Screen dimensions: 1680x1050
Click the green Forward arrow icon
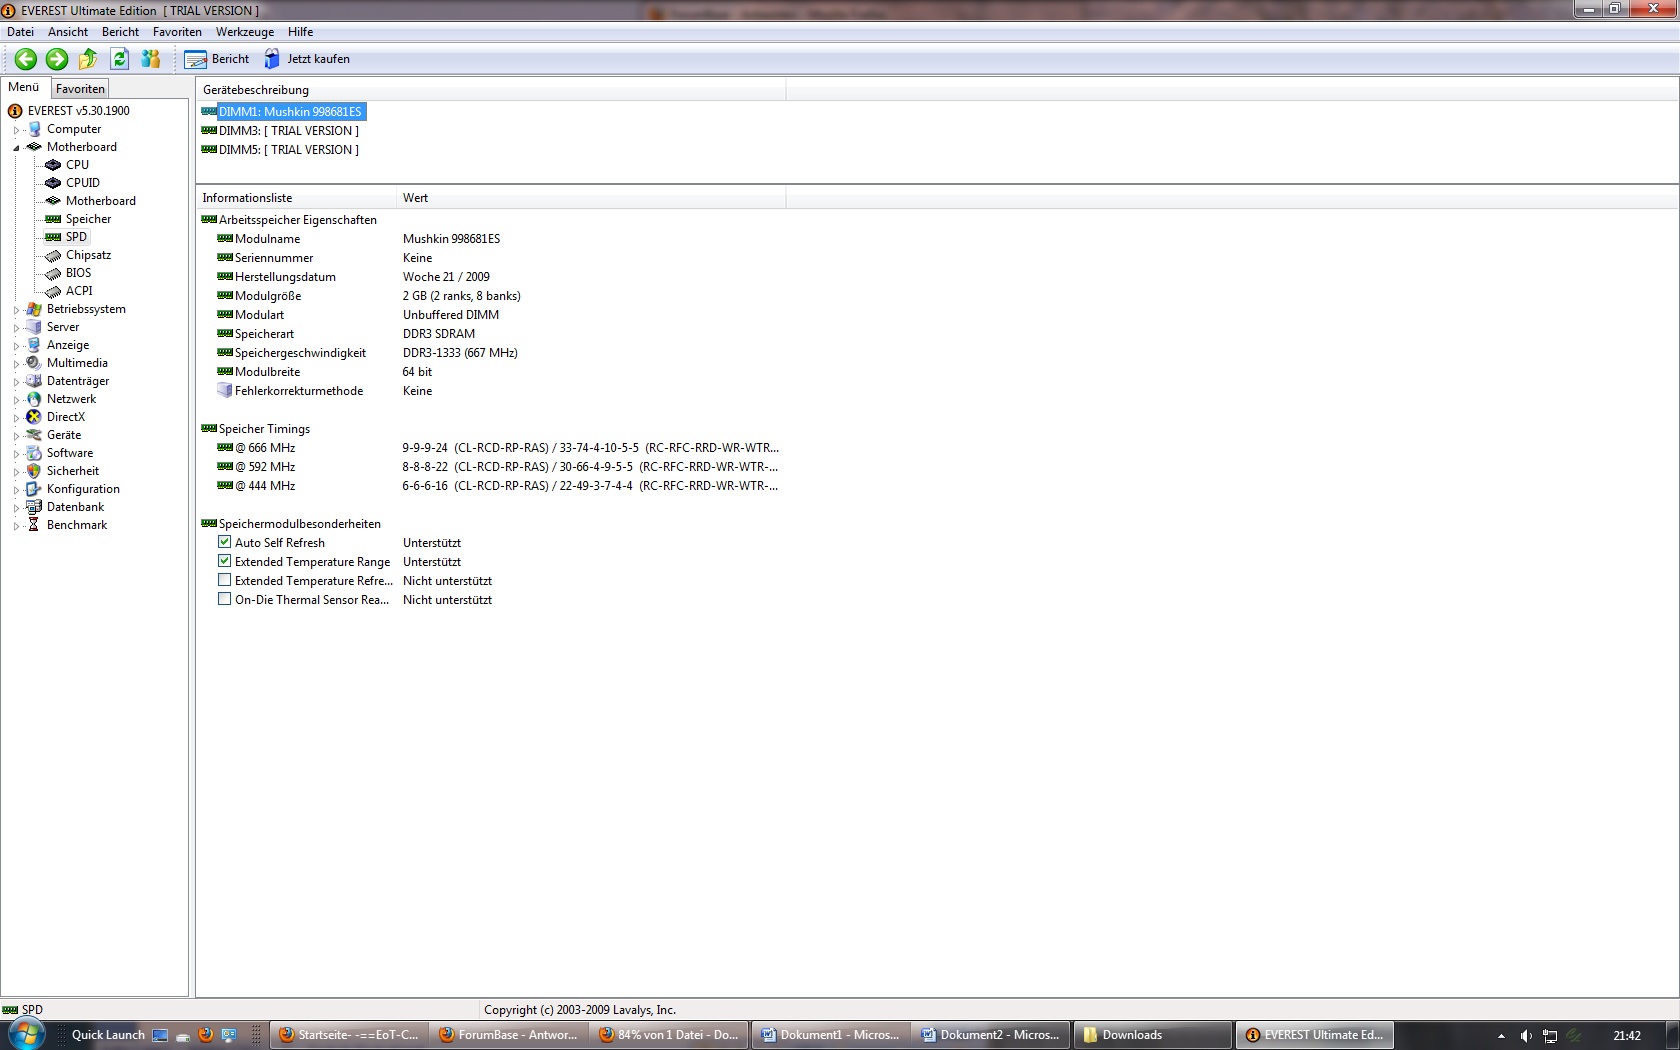click(x=57, y=59)
